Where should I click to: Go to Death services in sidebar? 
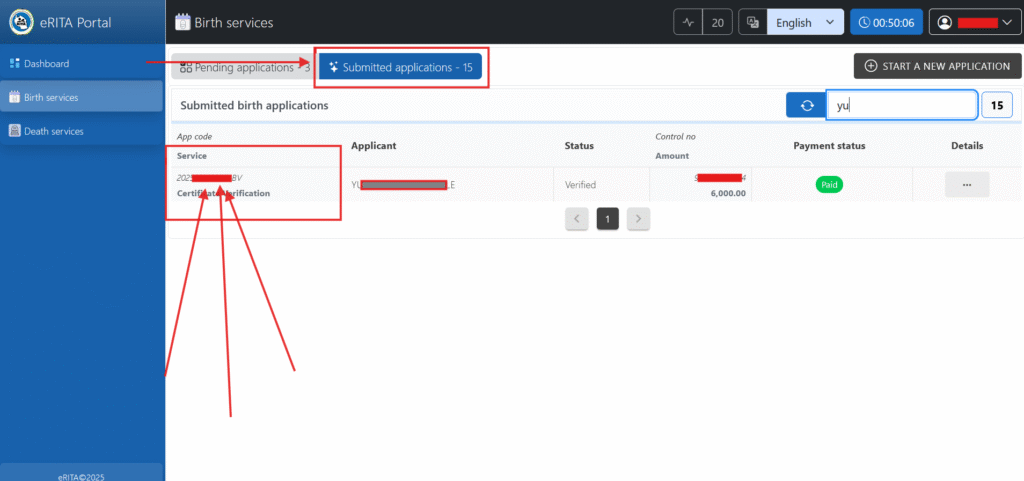tap(53, 131)
